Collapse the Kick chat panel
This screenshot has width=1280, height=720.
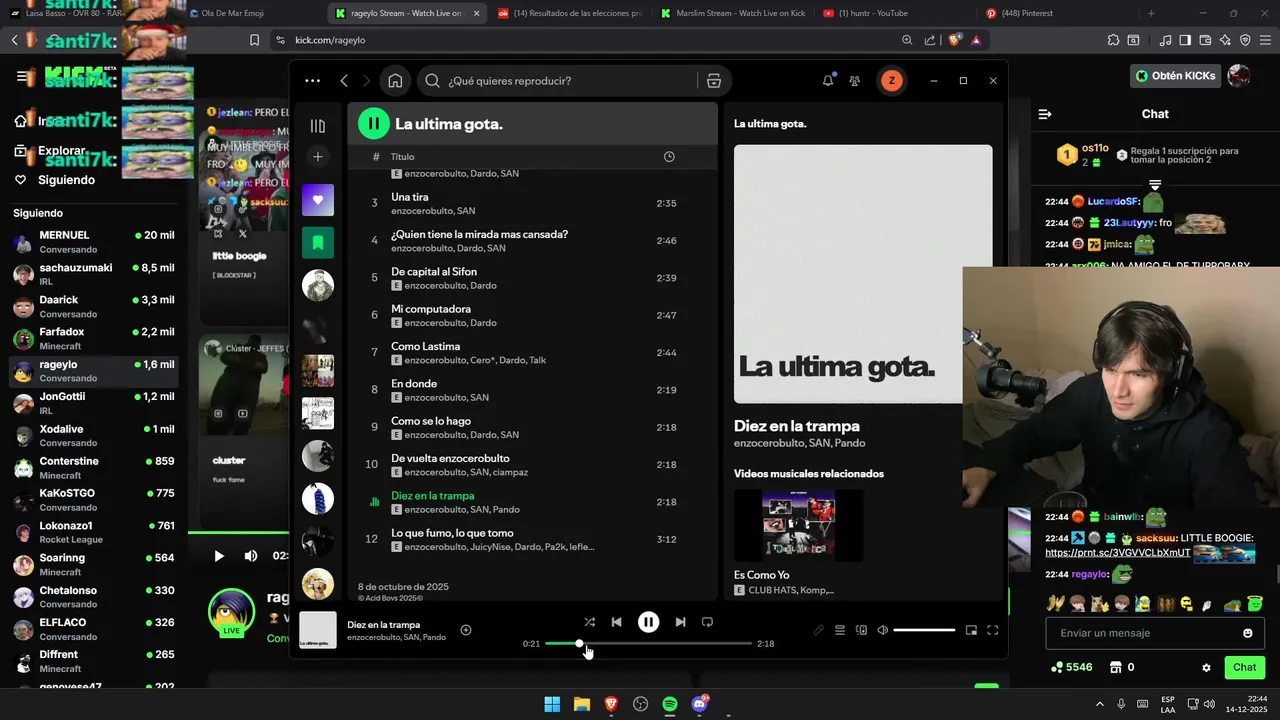[1045, 114]
